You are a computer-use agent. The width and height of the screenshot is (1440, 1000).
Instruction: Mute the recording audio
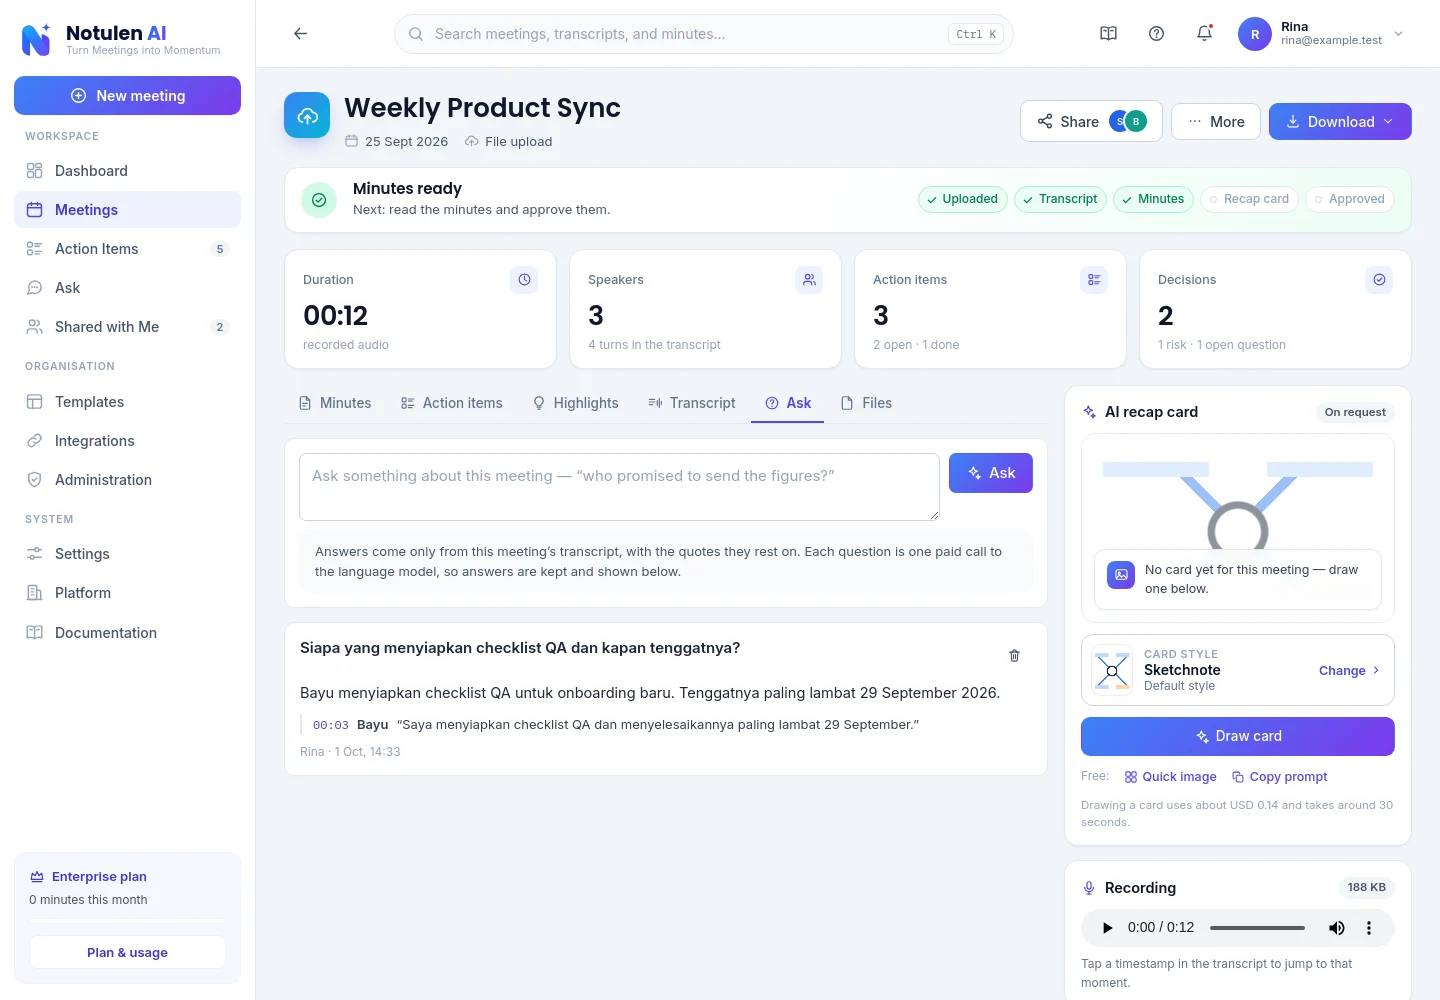(1336, 928)
